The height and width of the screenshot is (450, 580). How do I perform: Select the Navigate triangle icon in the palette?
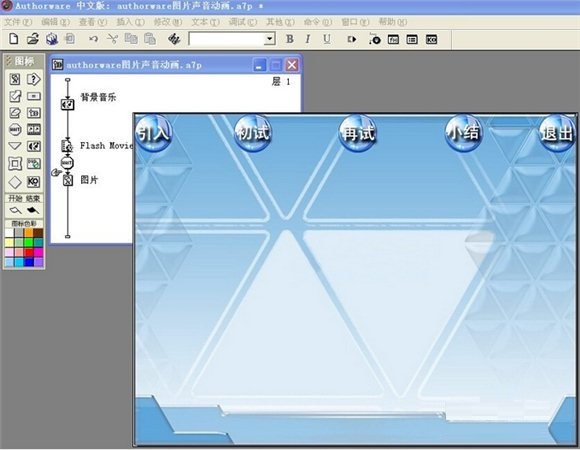(15, 146)
